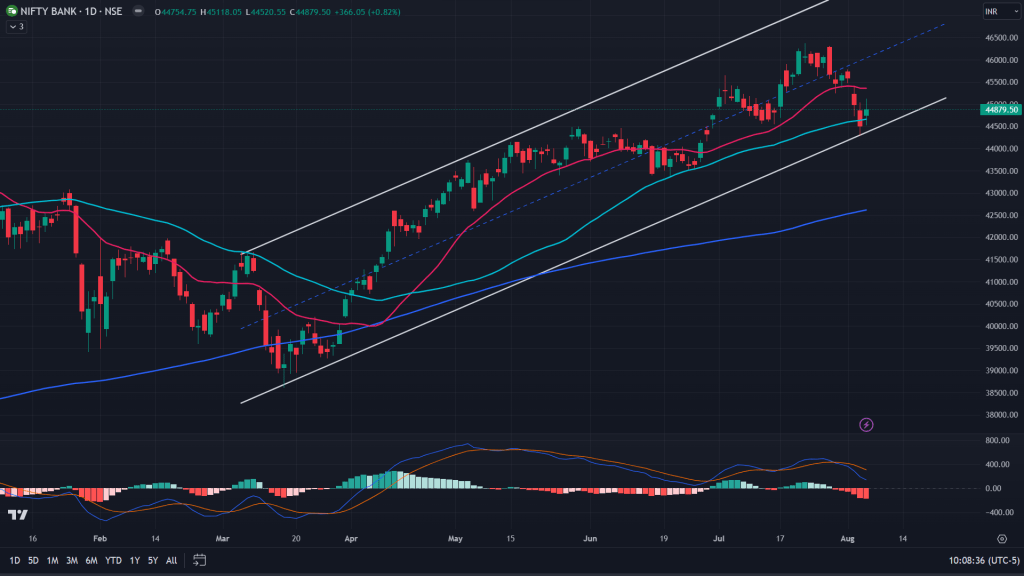
Task: Switch the range to 1M
Action: coord(52,560)
